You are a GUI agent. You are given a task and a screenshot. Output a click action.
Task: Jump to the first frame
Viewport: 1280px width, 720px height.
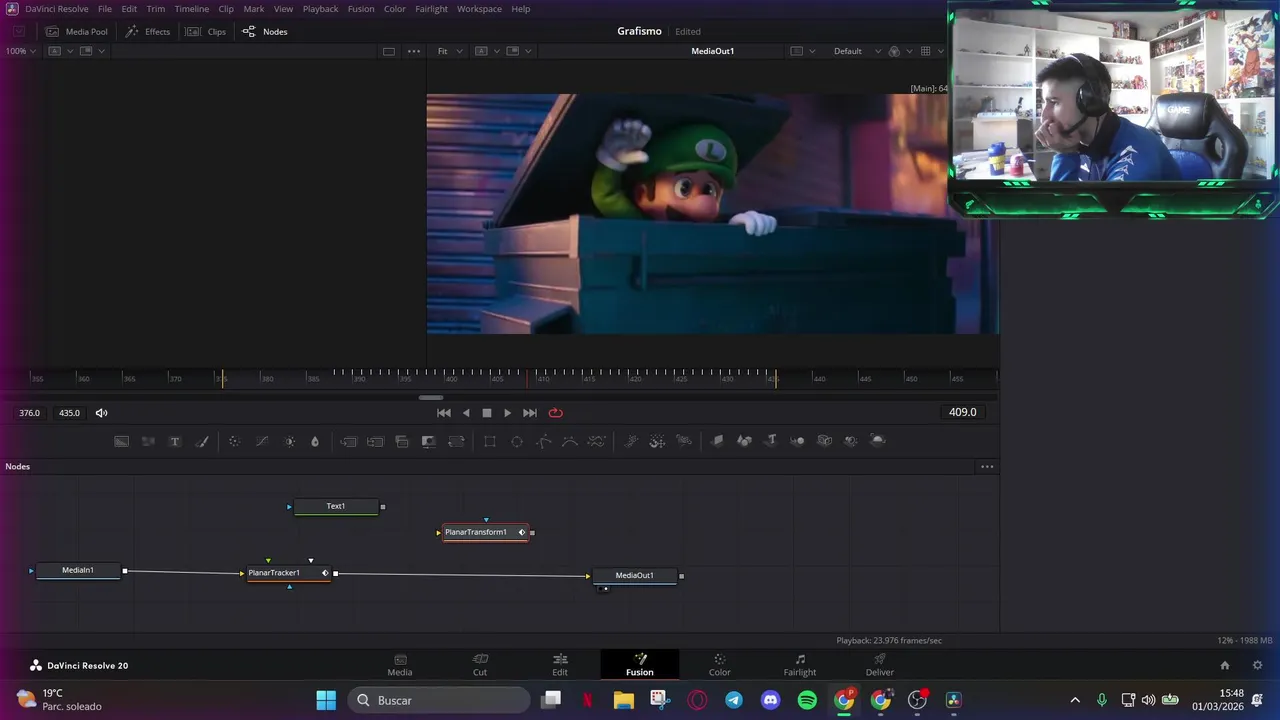(x=444, y=413)
